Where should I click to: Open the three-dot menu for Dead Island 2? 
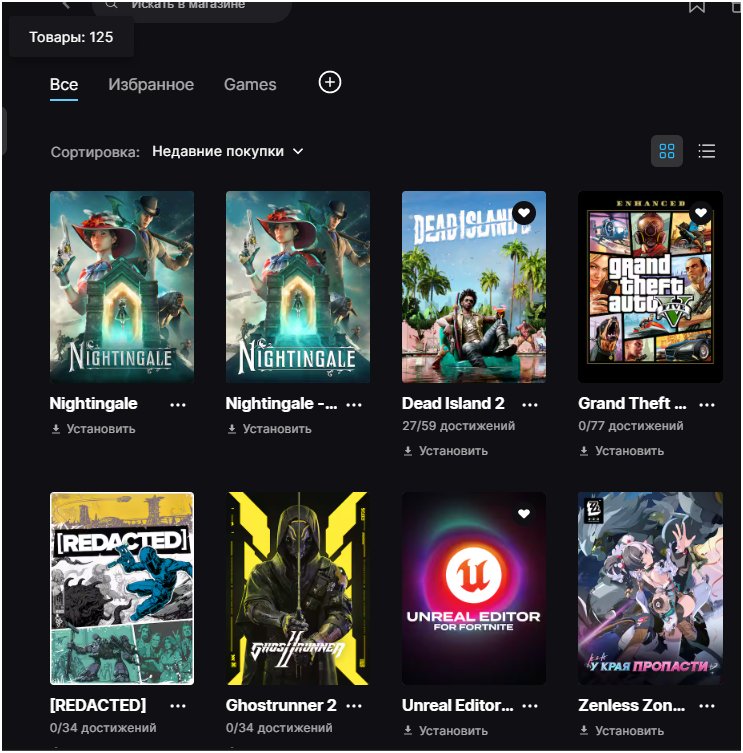click(x=530, y=405)
